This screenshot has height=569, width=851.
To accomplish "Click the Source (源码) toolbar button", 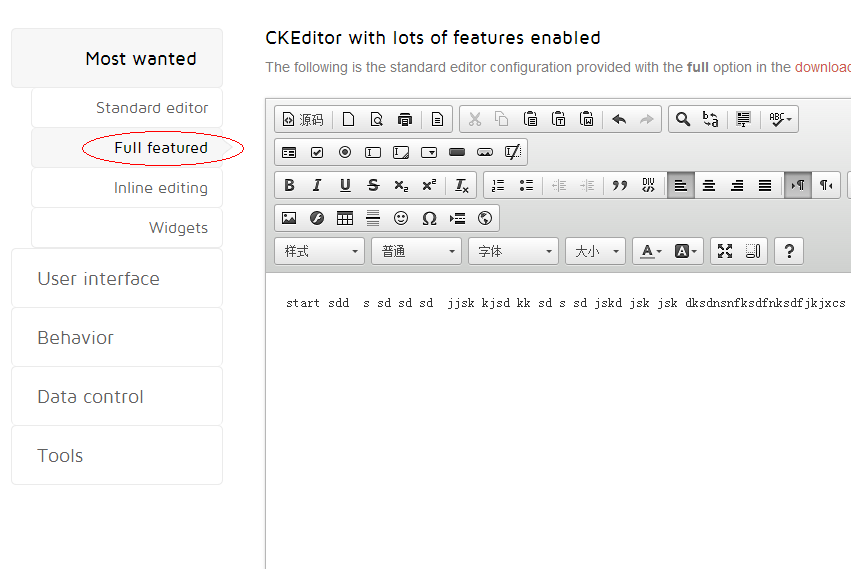I will point(304,119).
